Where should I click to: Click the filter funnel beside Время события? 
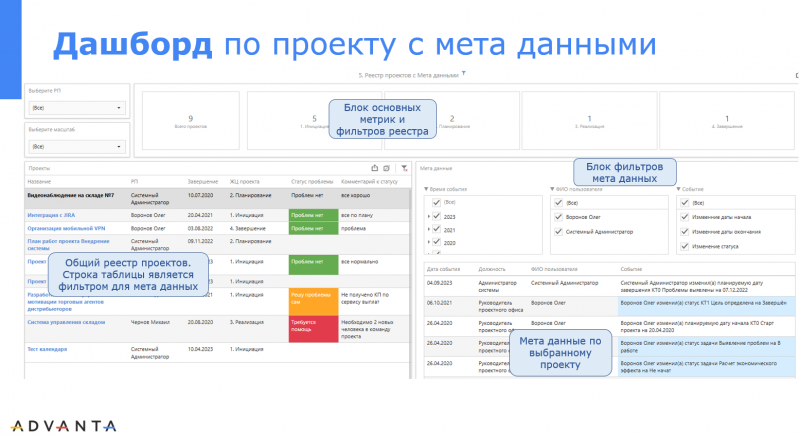point(426,188)
